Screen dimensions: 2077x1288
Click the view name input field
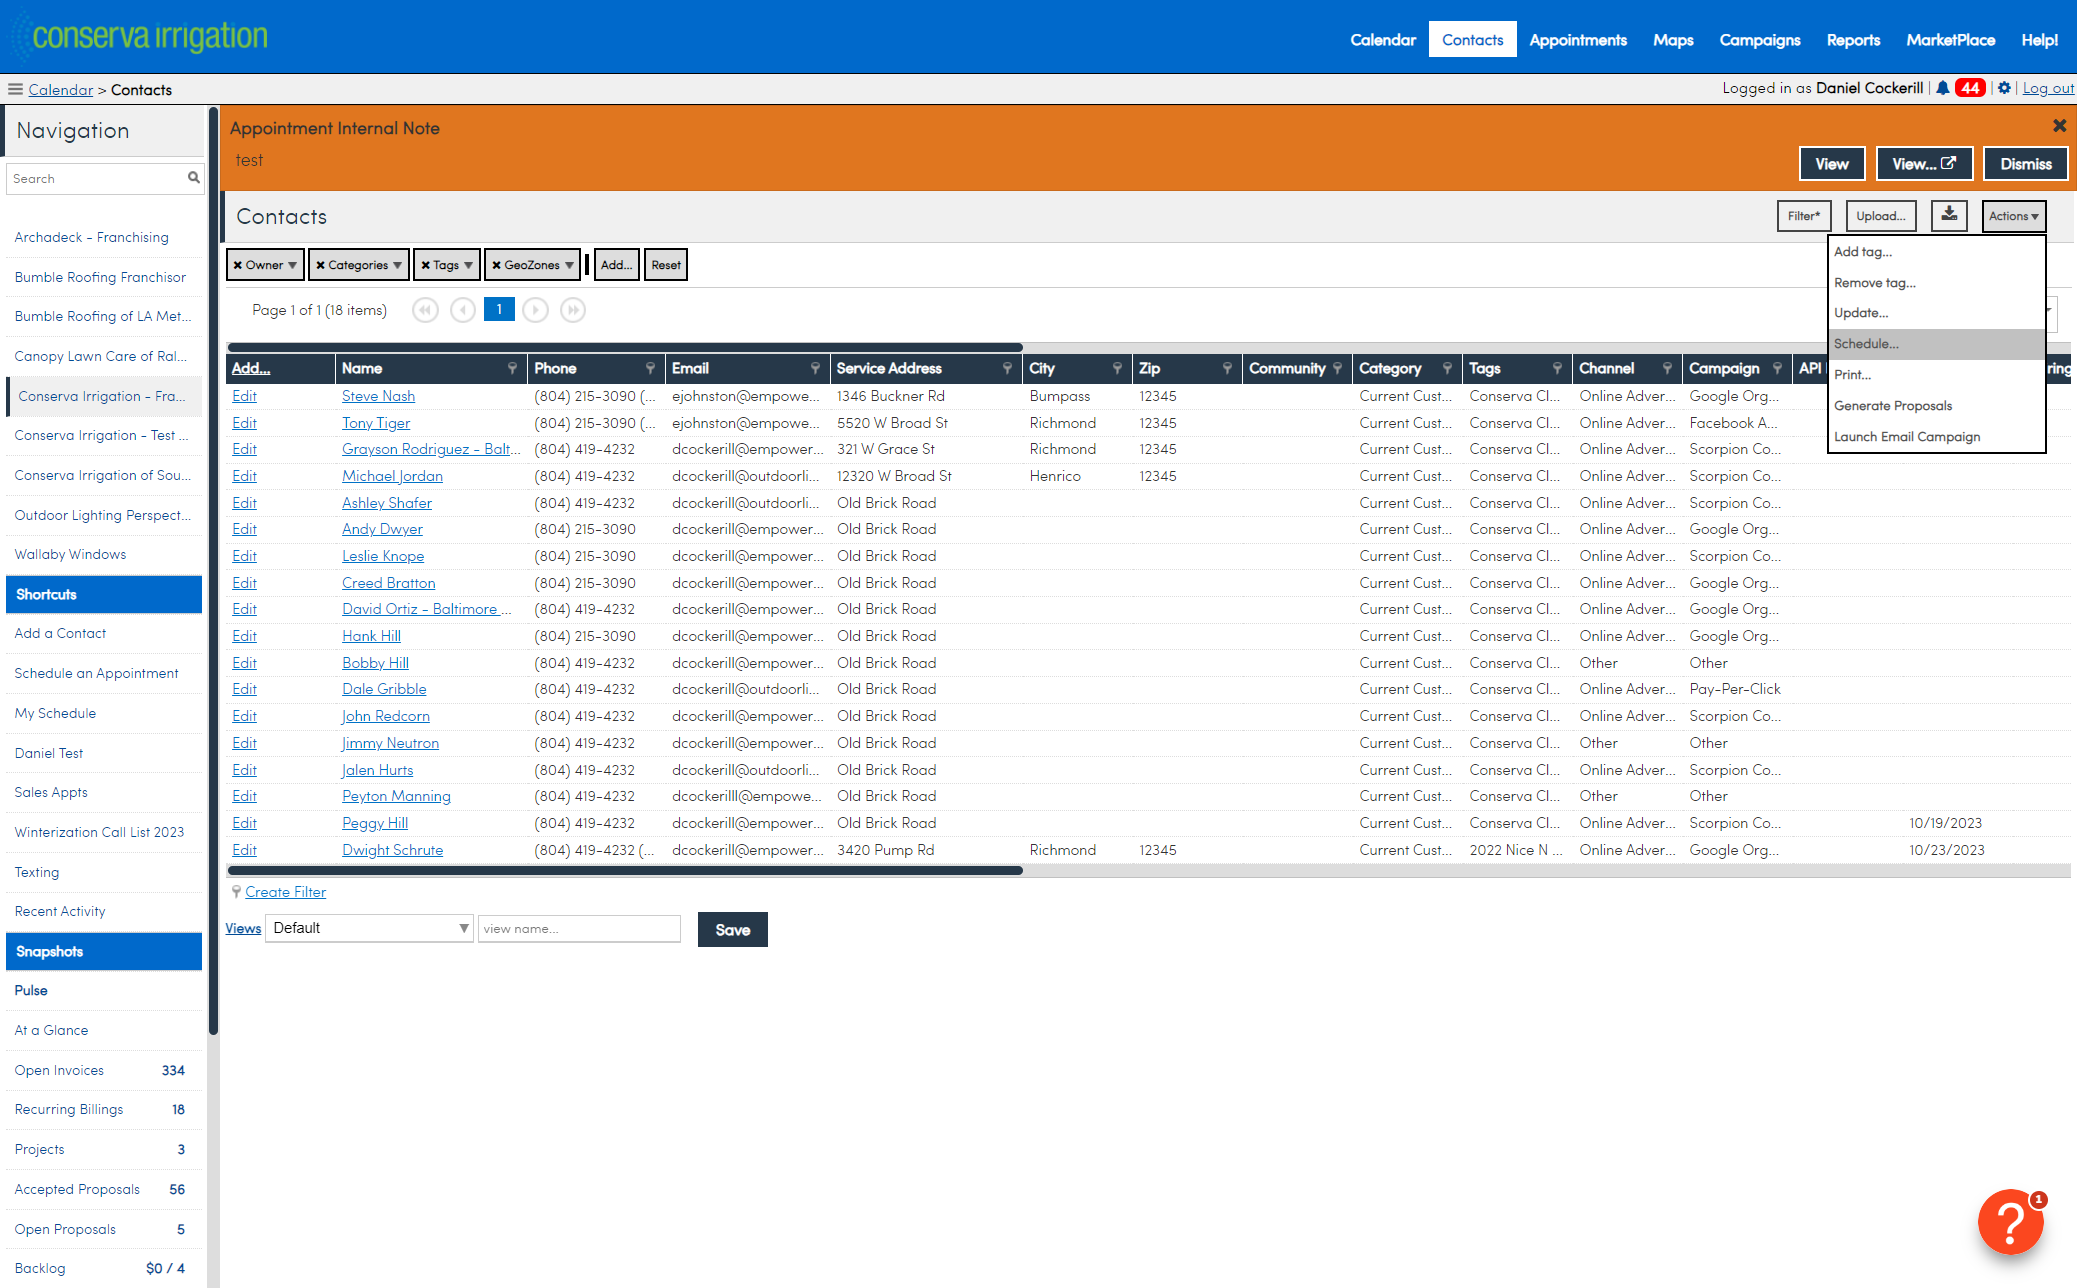point(579,929)
